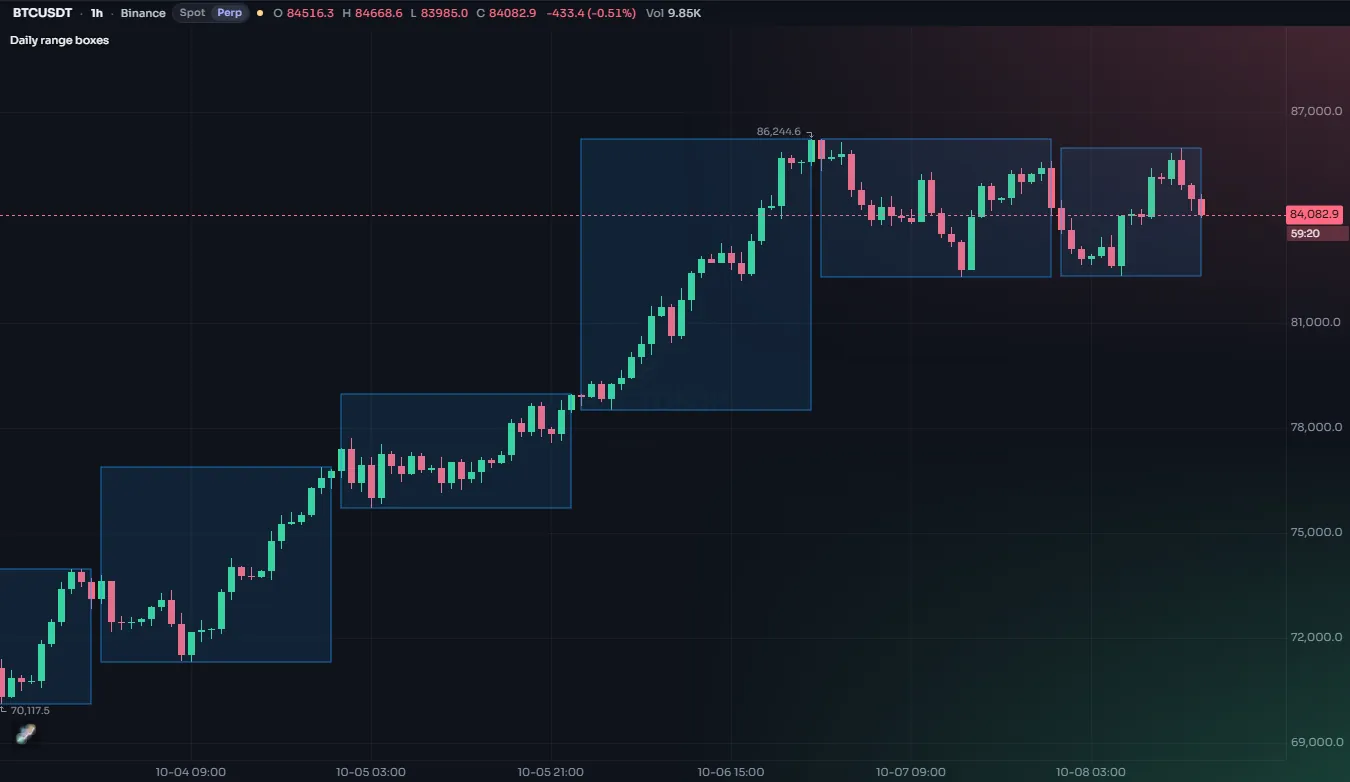Click the 69,000.0 price axis label
Screen dimensions: 1350x782
click(1317, 742)
